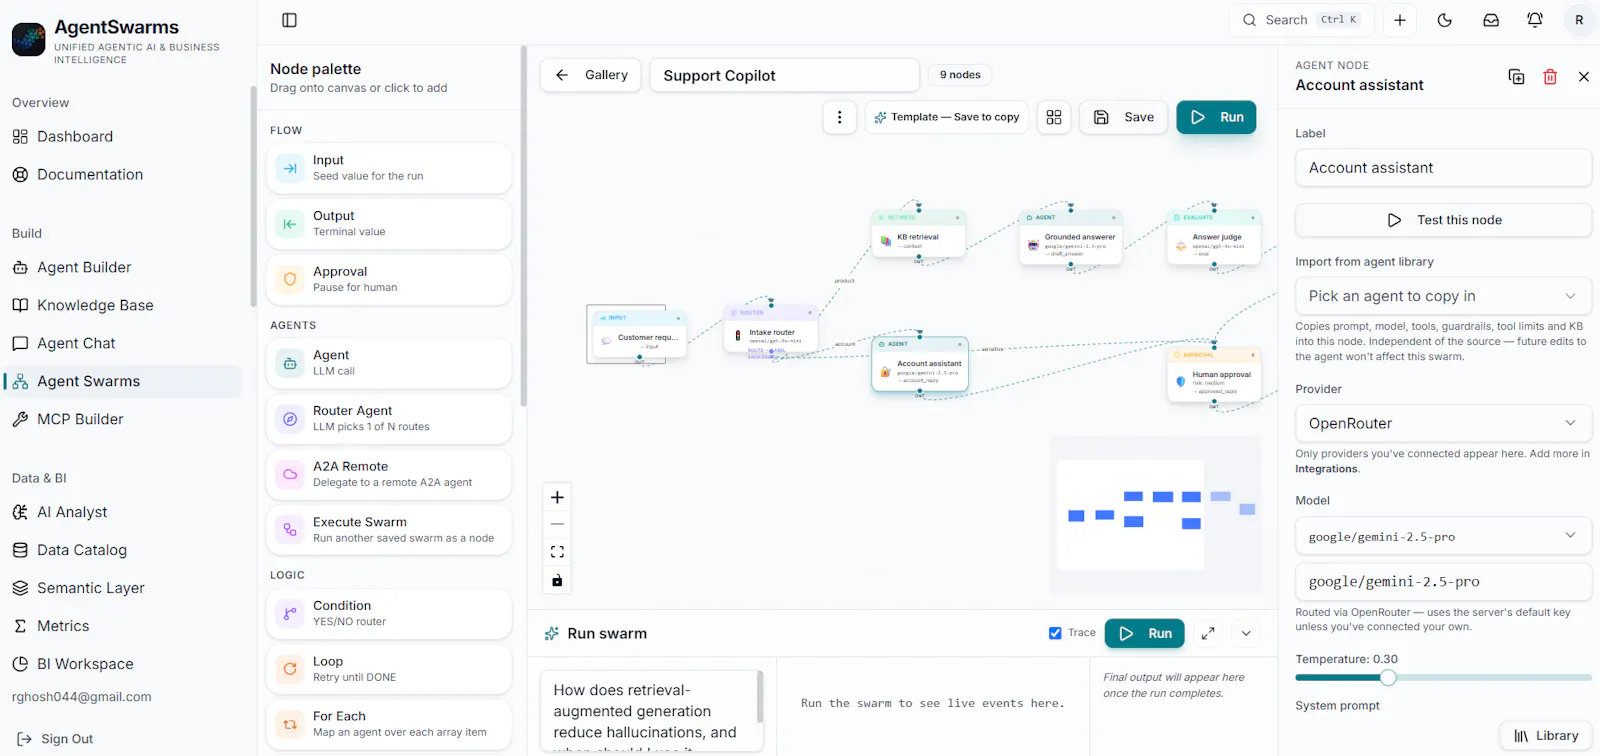Edit the Support Copilot title field

point(784,75)
